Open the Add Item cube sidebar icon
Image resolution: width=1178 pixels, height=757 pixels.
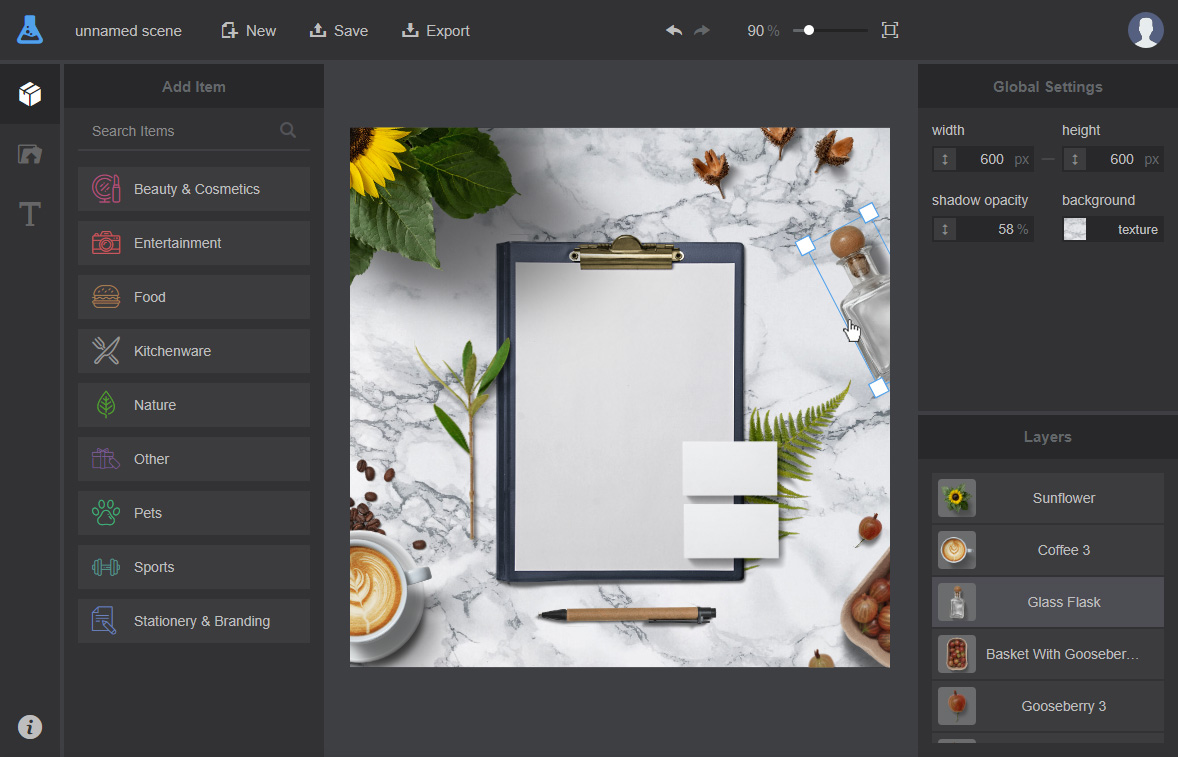pos(30,94)
